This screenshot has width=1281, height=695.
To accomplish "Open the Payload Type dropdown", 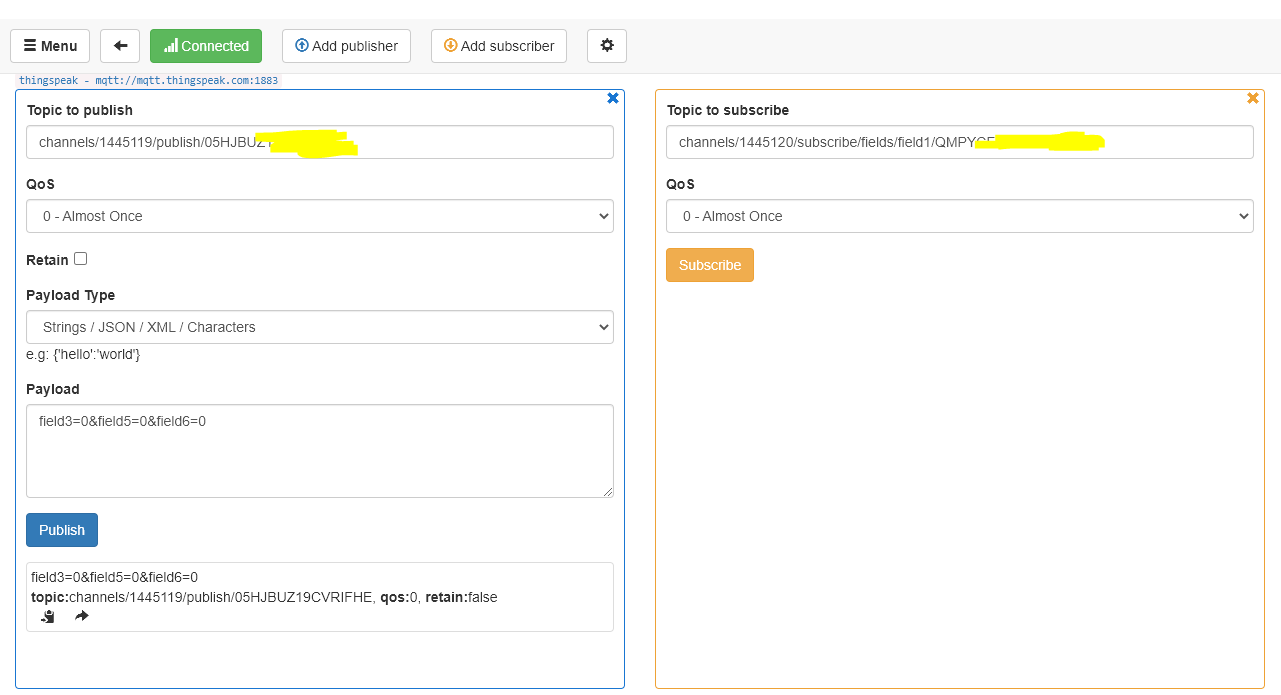I will tap(320, 327).
